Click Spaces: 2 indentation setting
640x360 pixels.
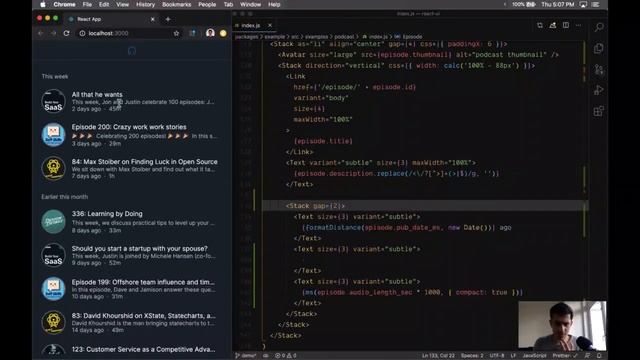(x=472, y=356)
